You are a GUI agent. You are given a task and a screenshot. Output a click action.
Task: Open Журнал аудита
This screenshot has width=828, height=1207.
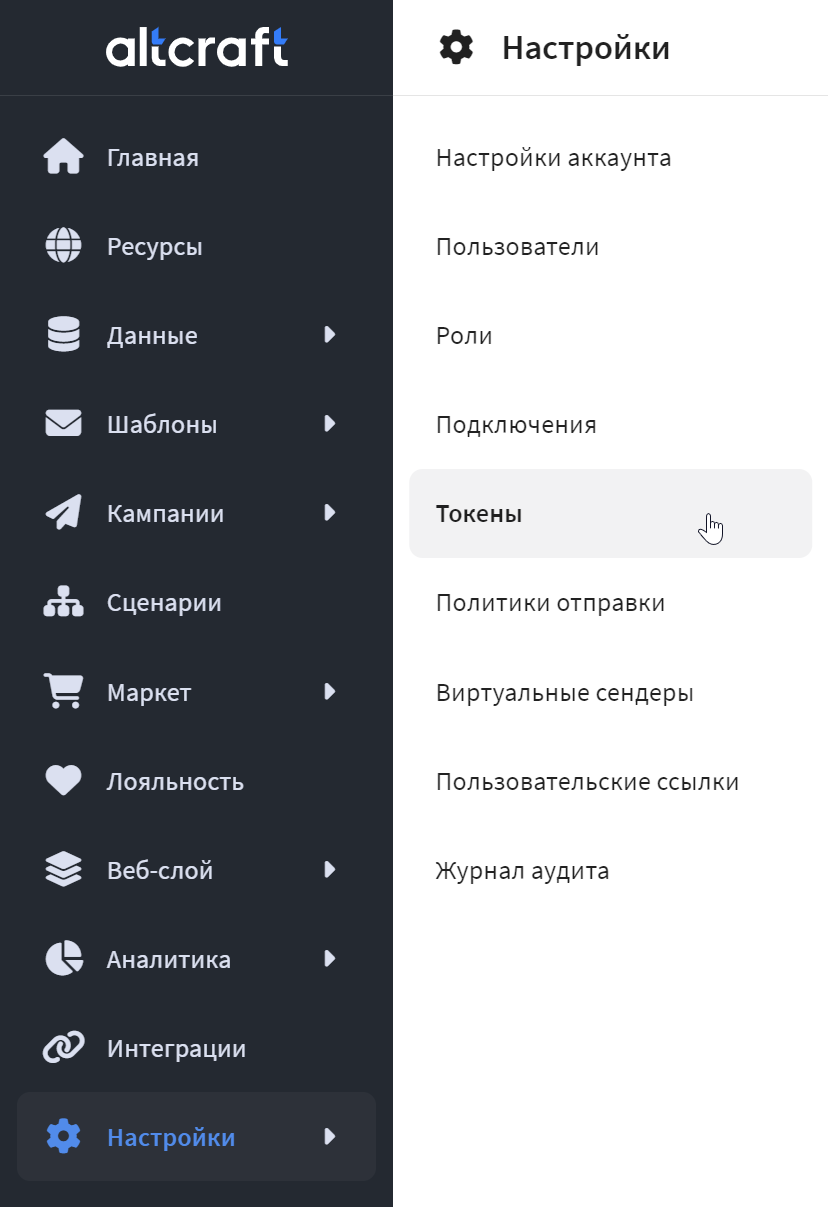pos(522,871)
